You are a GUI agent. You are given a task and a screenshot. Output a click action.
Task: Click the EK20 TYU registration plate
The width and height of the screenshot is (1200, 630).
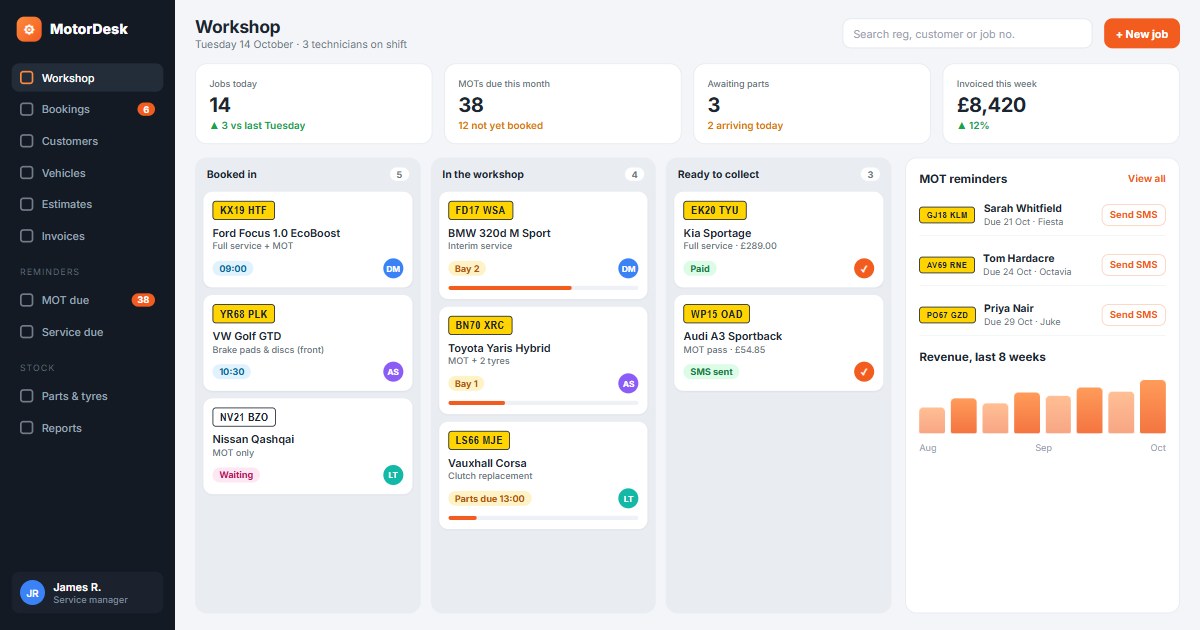coord(715,210)
